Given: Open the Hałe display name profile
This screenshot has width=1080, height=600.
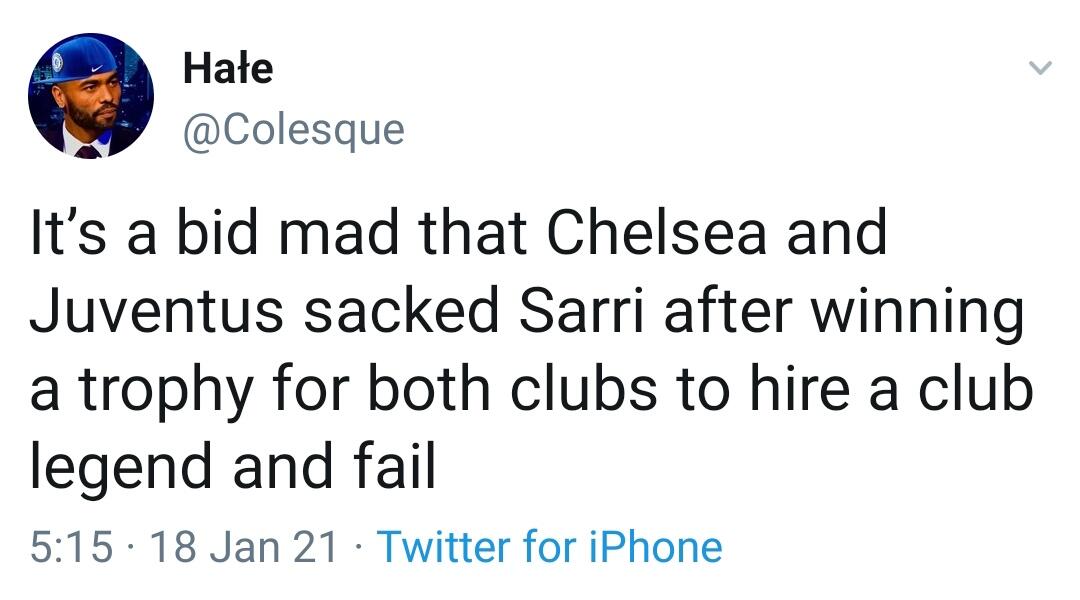Looking at the screenshot, I should tap(228, 69).
